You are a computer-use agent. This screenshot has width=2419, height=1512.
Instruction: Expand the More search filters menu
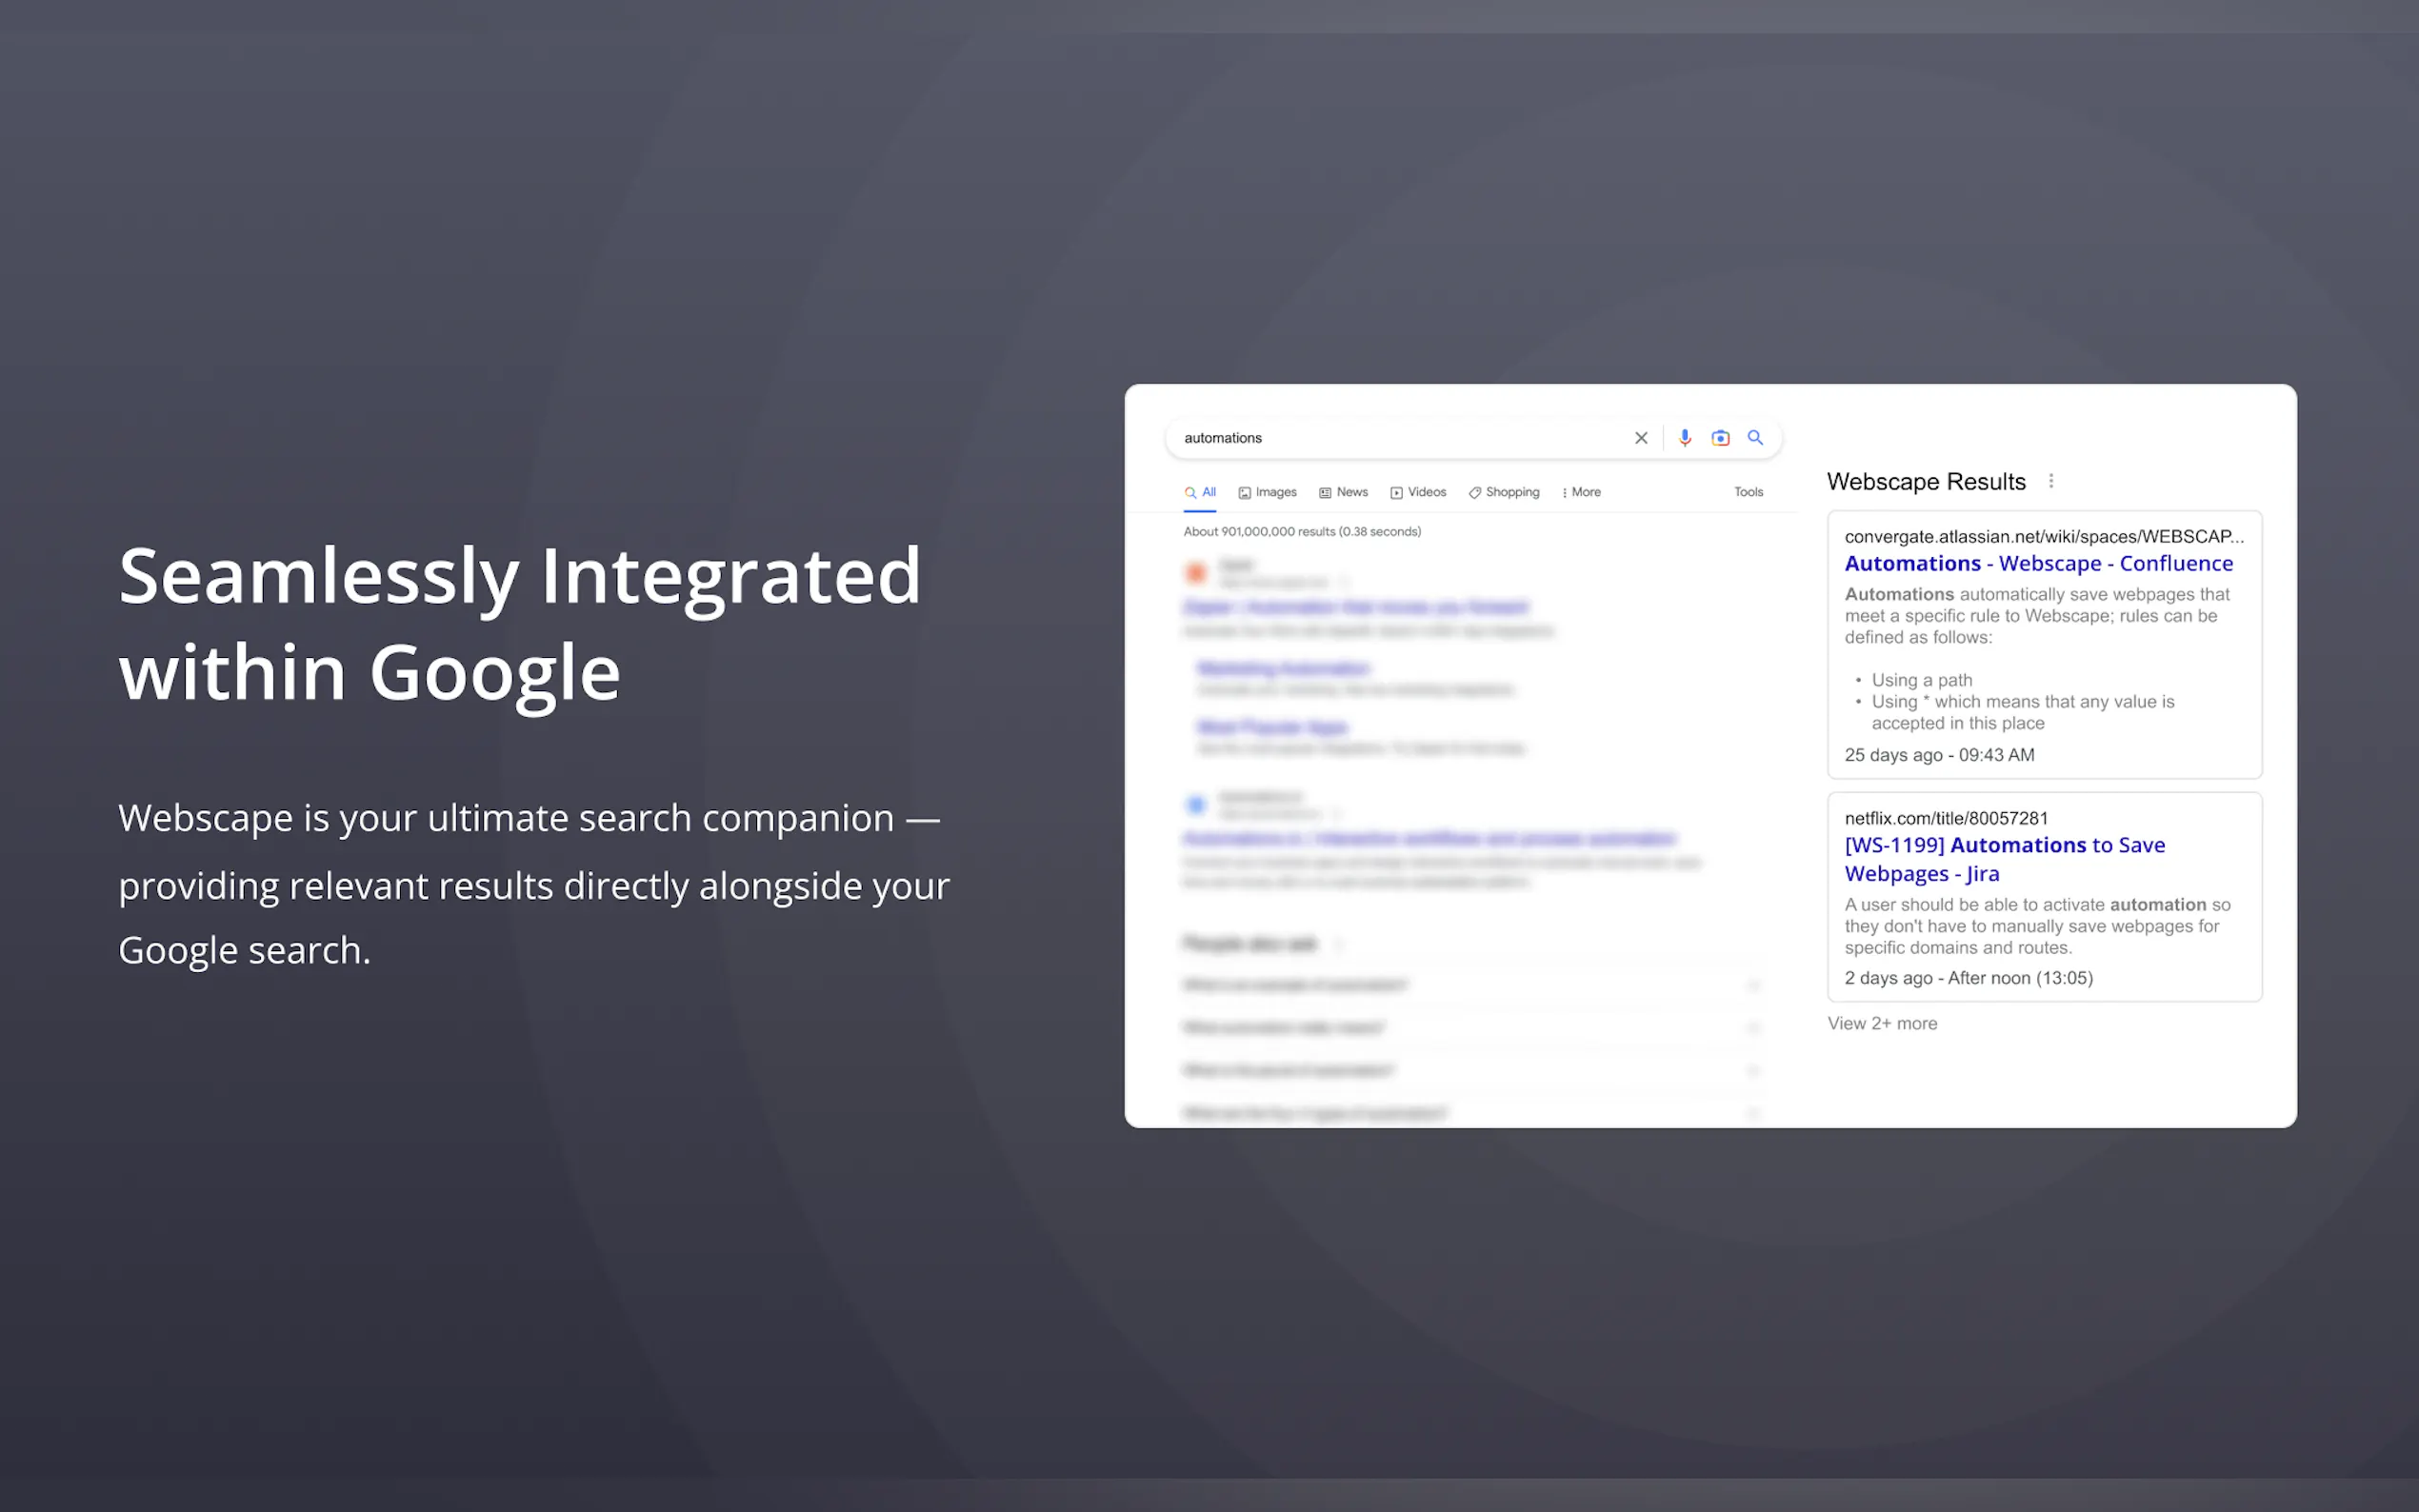coord(1581,492)
